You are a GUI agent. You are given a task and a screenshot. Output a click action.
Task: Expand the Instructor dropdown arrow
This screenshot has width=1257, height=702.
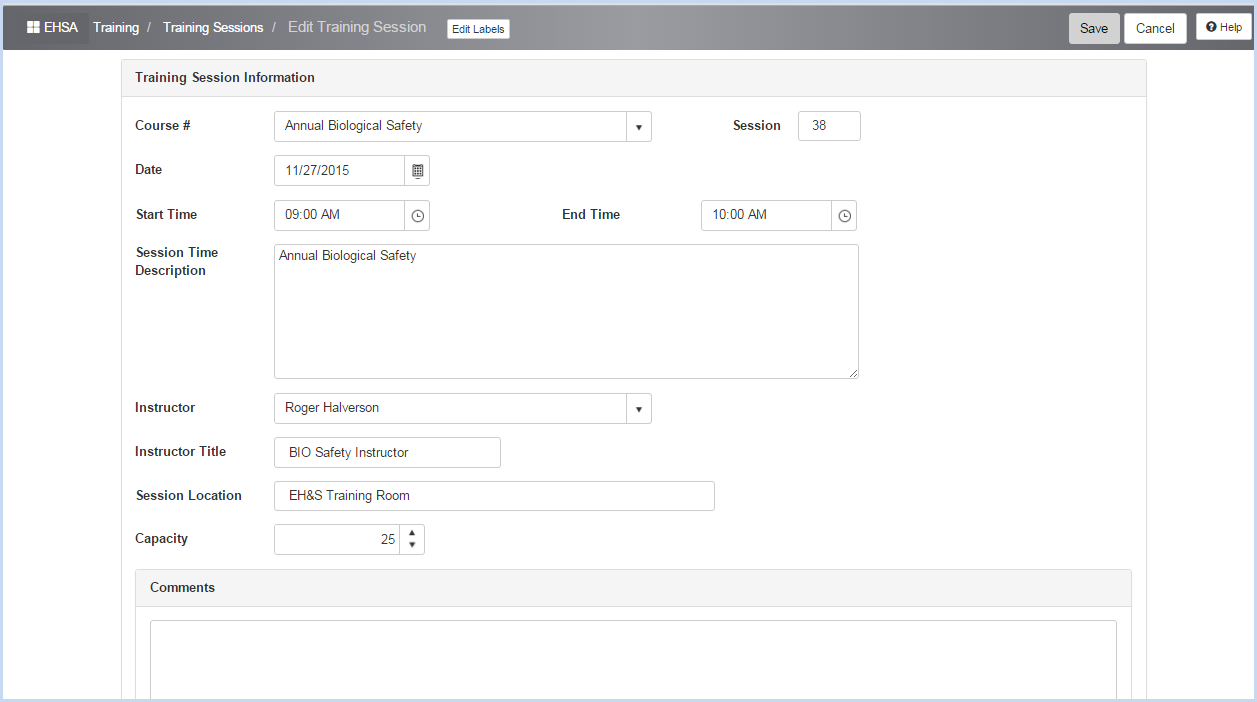click(x=639, y=409)
